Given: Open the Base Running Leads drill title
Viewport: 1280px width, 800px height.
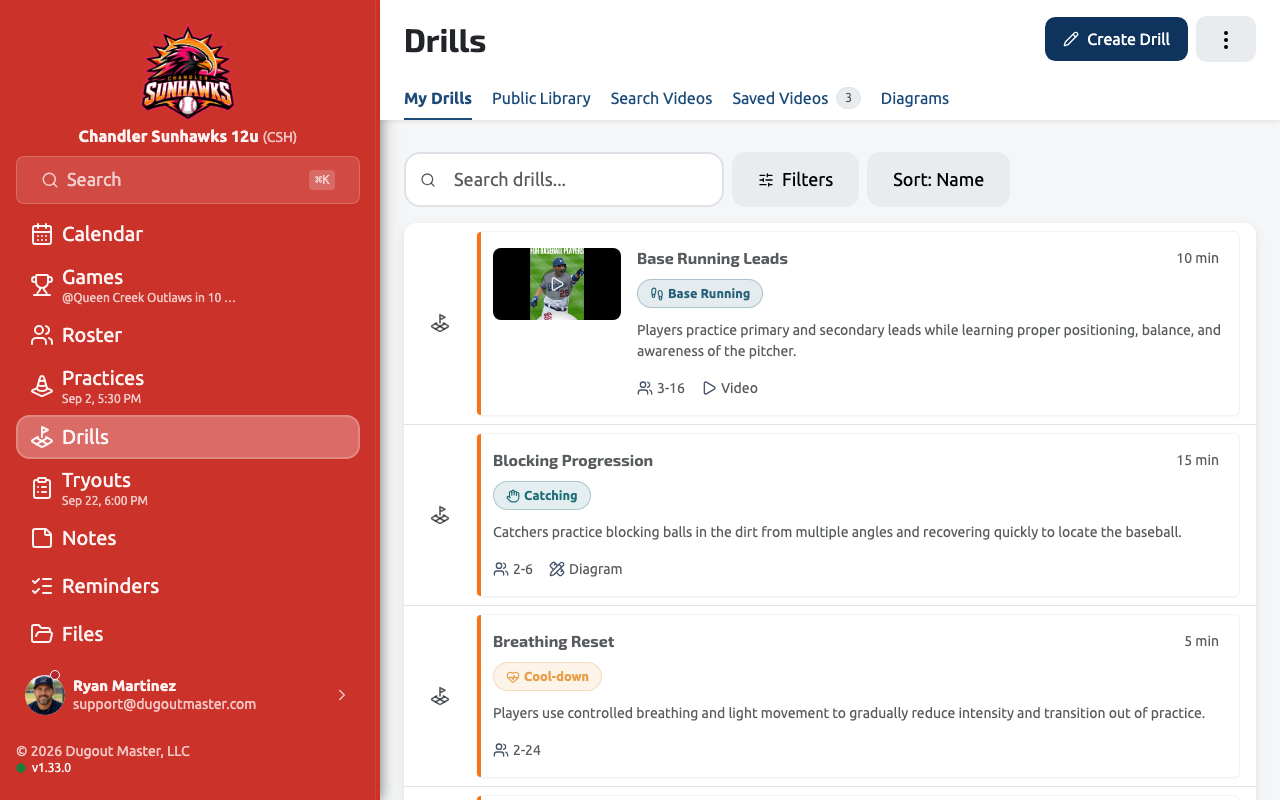Looking at the screenshot, I should coord(712,258).
